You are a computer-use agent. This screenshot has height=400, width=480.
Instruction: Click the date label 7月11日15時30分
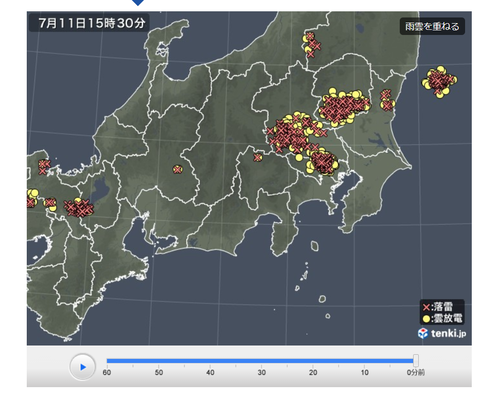[91, 23]
